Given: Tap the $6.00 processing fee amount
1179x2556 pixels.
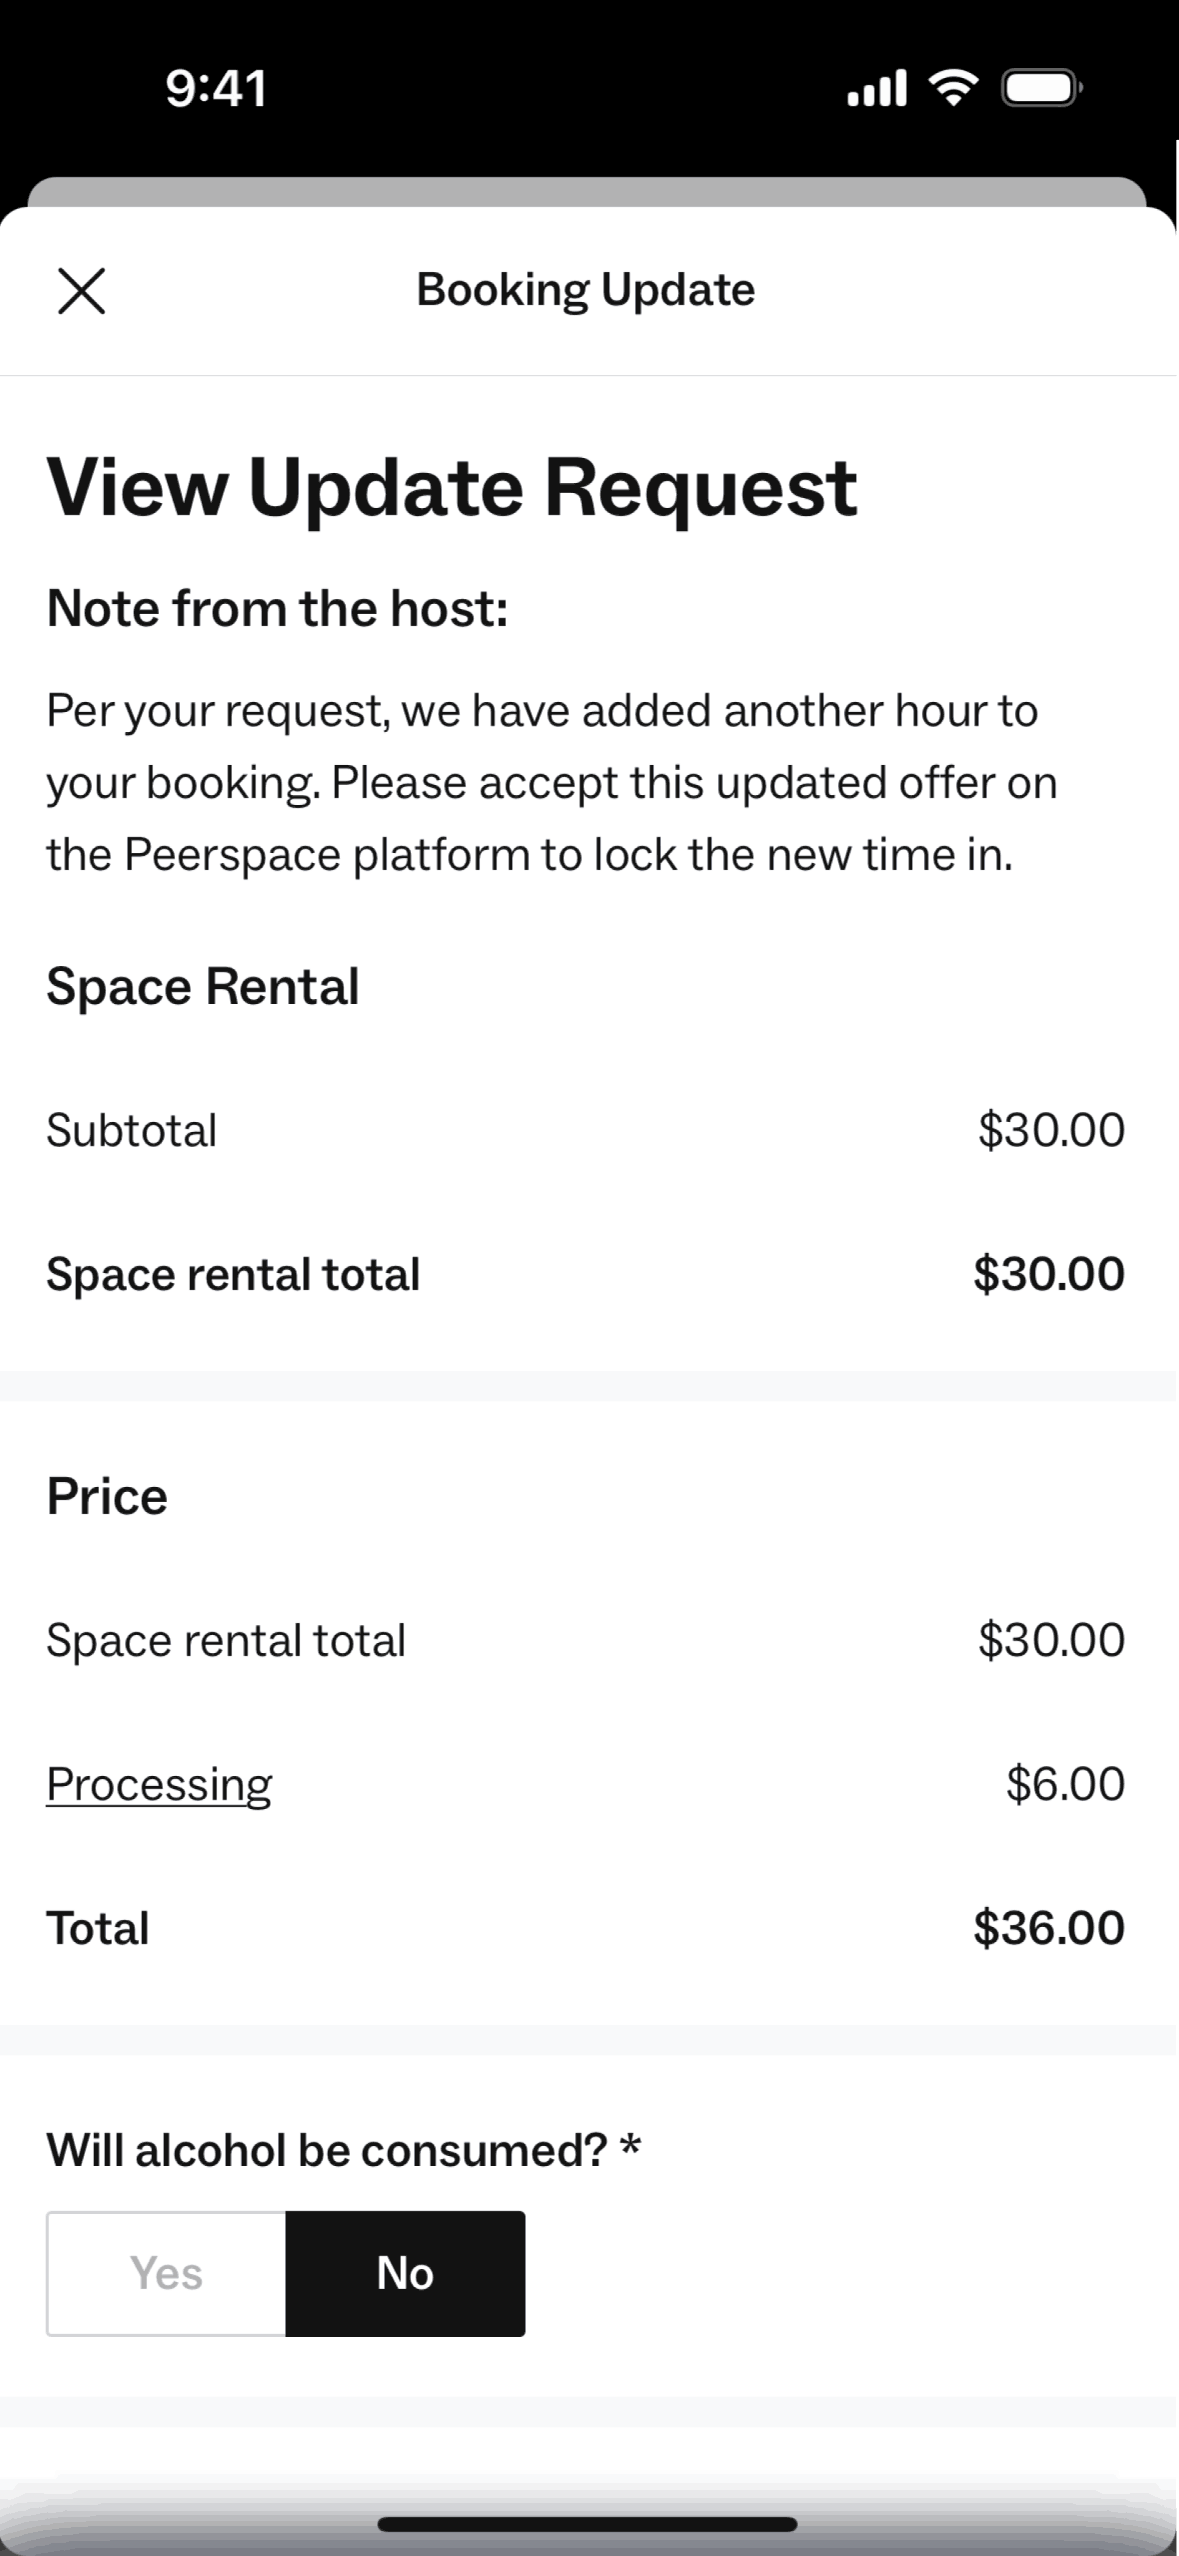Looking at the screenshot, I should click(1065, 1784).
